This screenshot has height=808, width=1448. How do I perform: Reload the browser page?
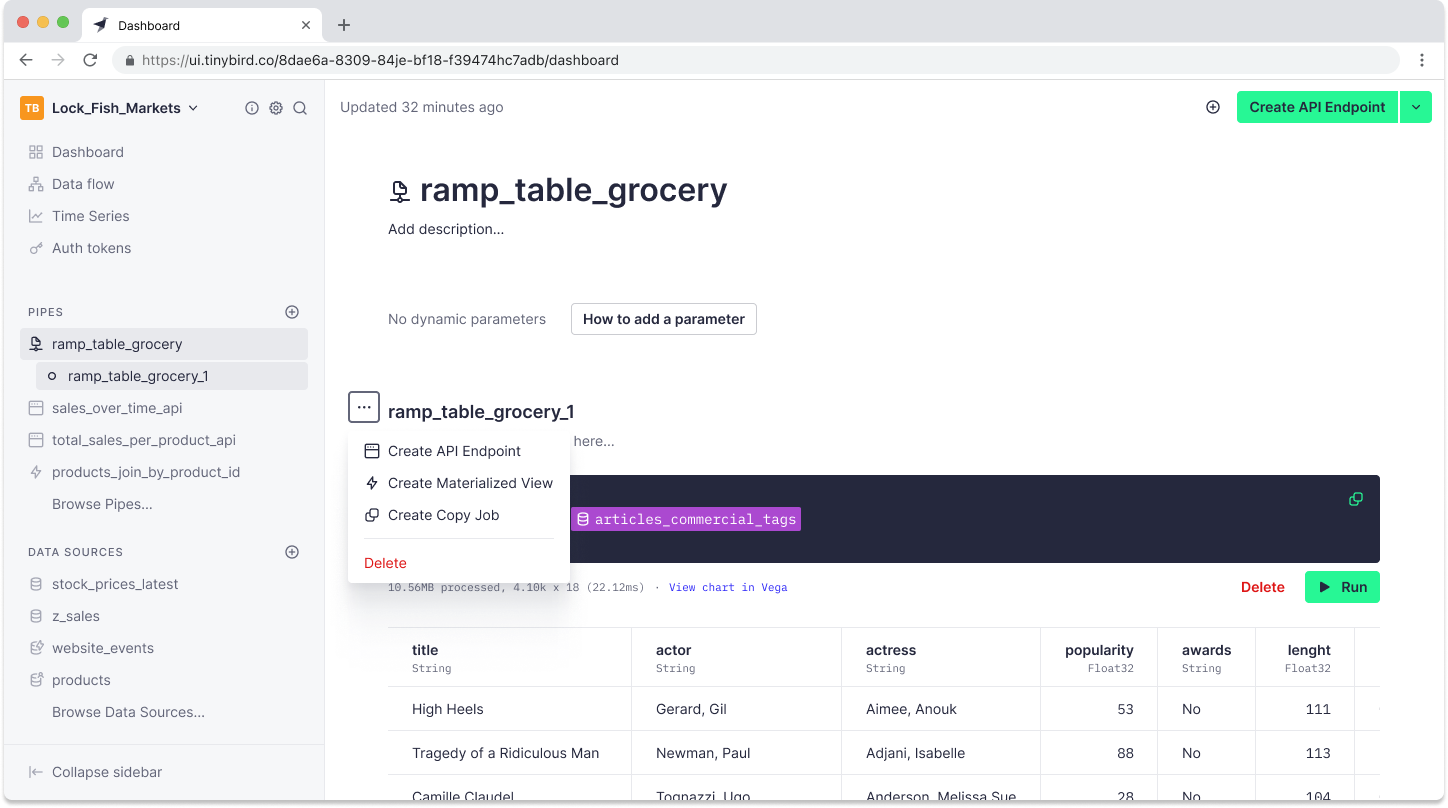point(90,60)
